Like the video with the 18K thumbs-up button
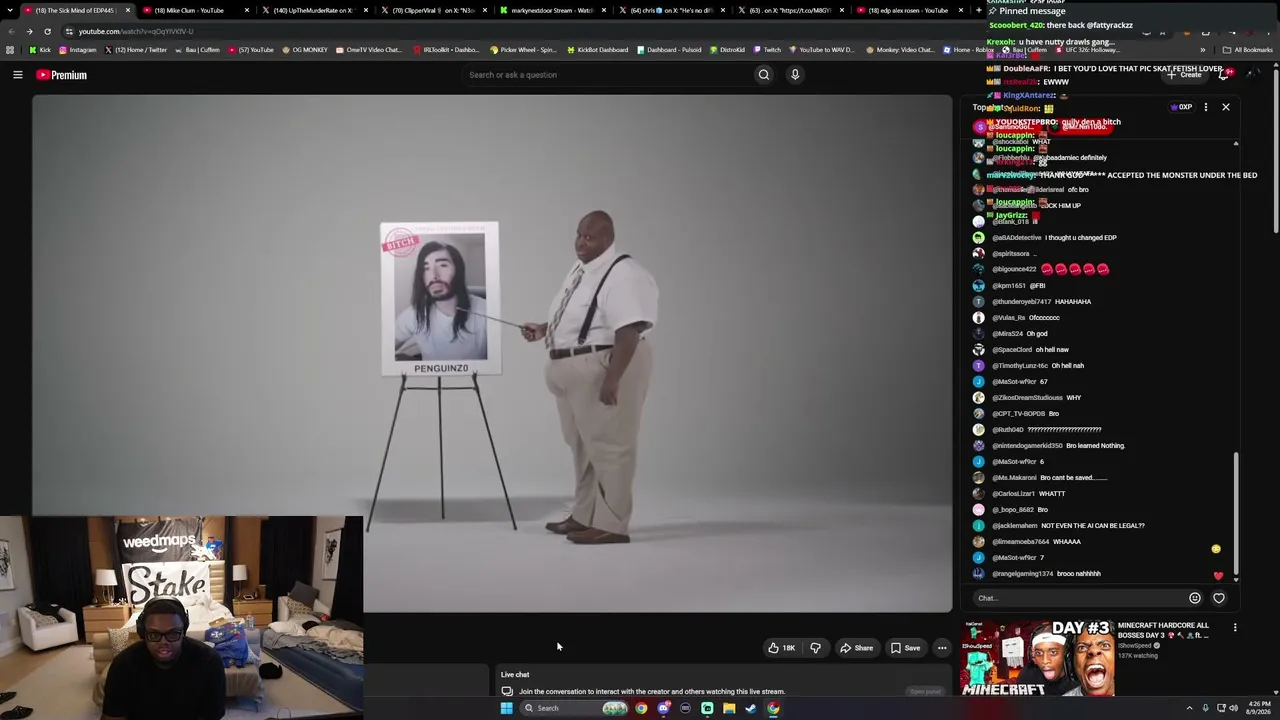The width and height of the screenshot is (1280, 720). pyautogui.click(x=781, y=648)
